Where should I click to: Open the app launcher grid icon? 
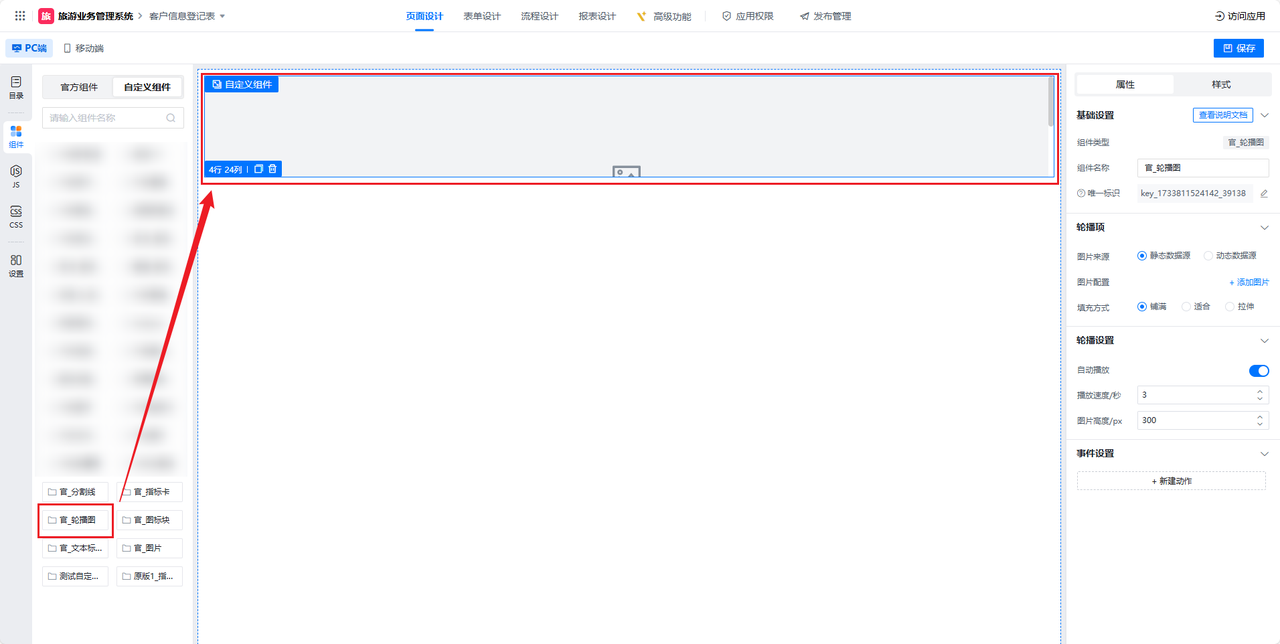(20, 16)
